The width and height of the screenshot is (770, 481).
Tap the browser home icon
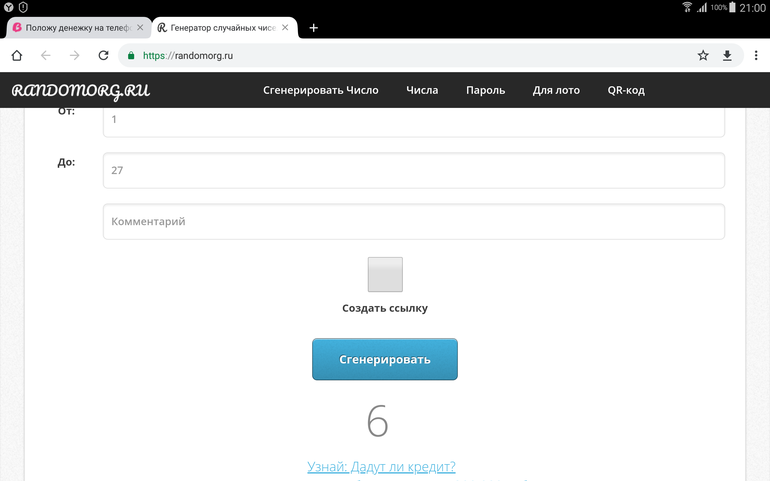tap(16, 56)
